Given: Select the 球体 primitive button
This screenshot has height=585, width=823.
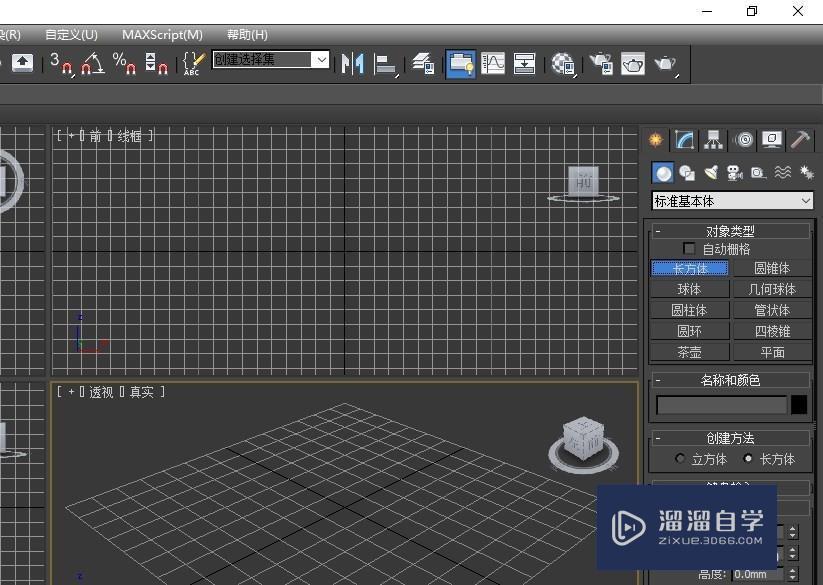Looking at the screenshot, I should point(689,289).
